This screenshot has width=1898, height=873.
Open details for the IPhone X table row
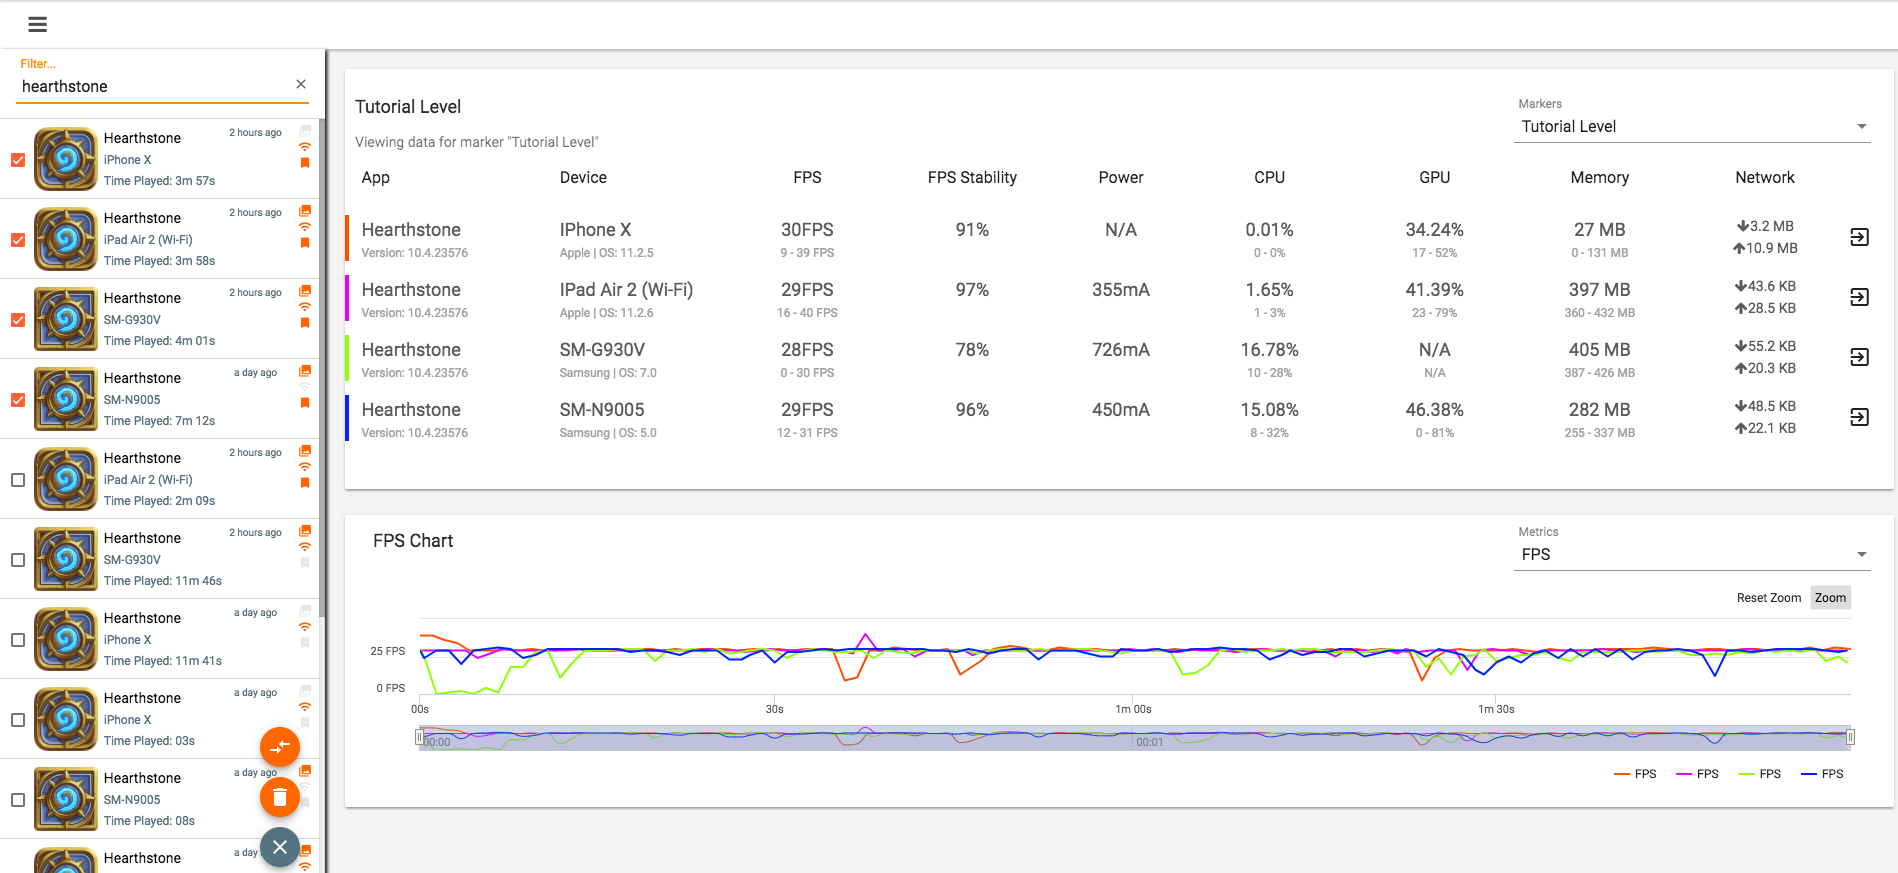pyautogui.click(x=1859, y=237)
